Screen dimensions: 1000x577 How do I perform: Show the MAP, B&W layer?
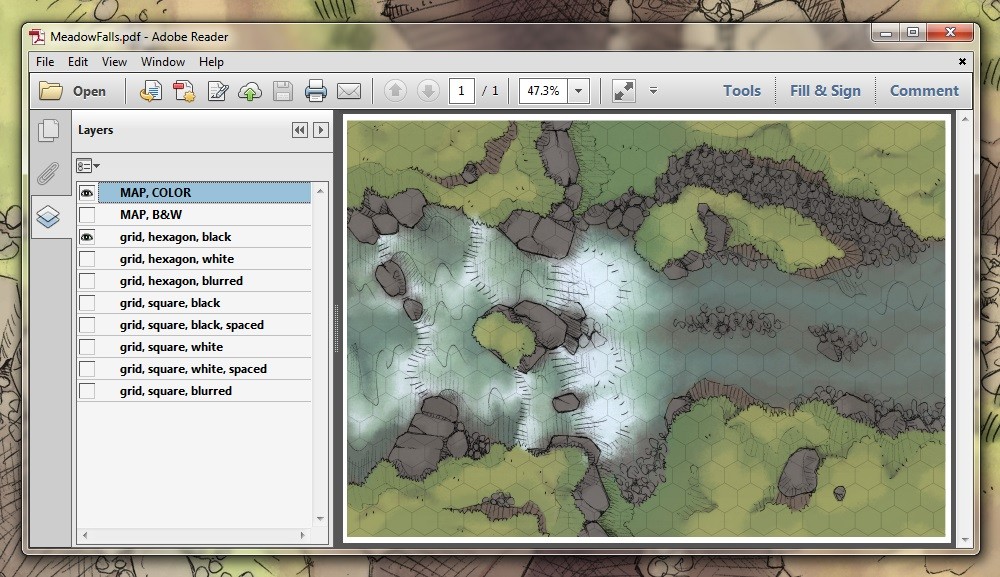(x=87, y=215)
